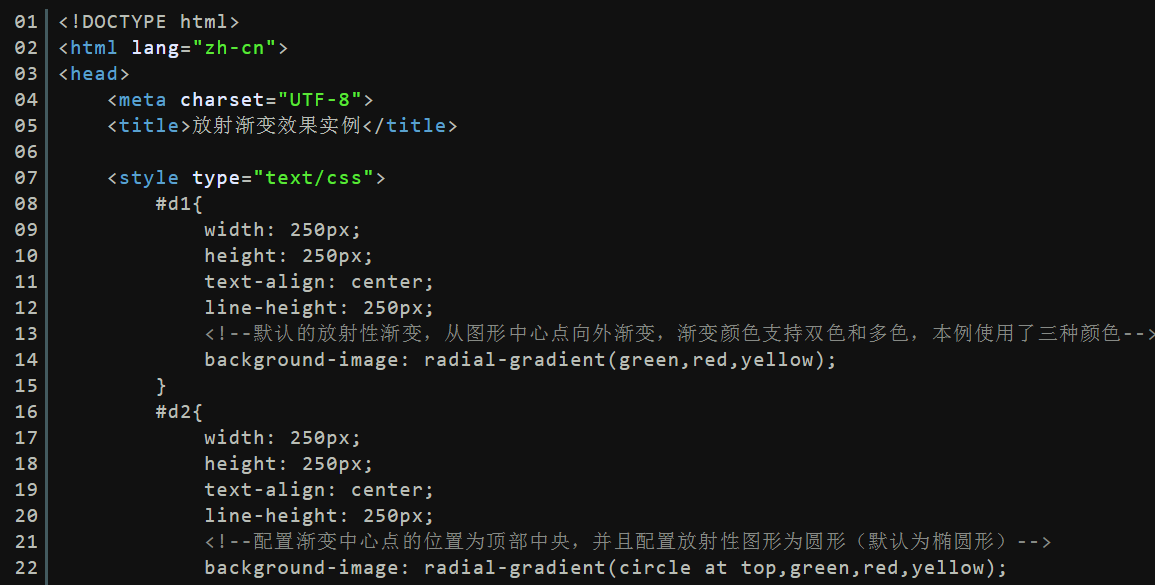Select the DOCTYPE html declaration text

(149, 22)
